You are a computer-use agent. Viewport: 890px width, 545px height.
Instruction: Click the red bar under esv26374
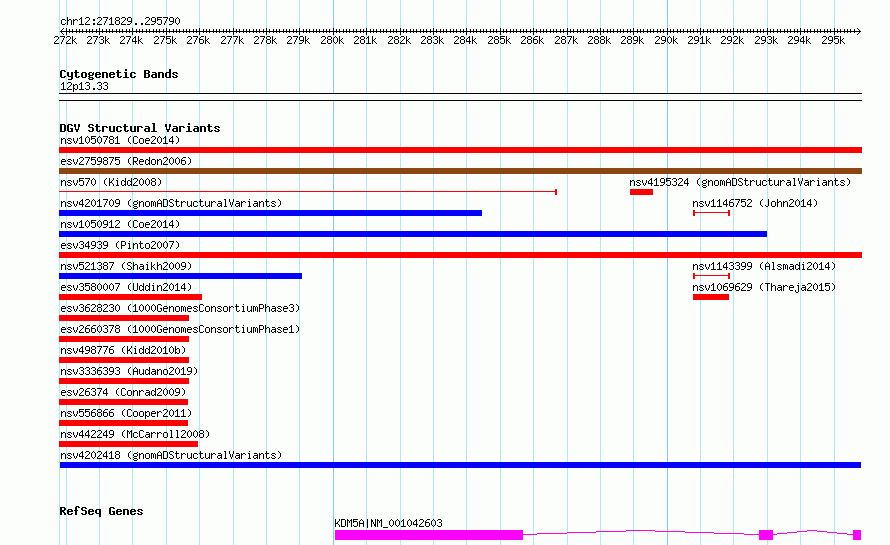coord(123,402)
